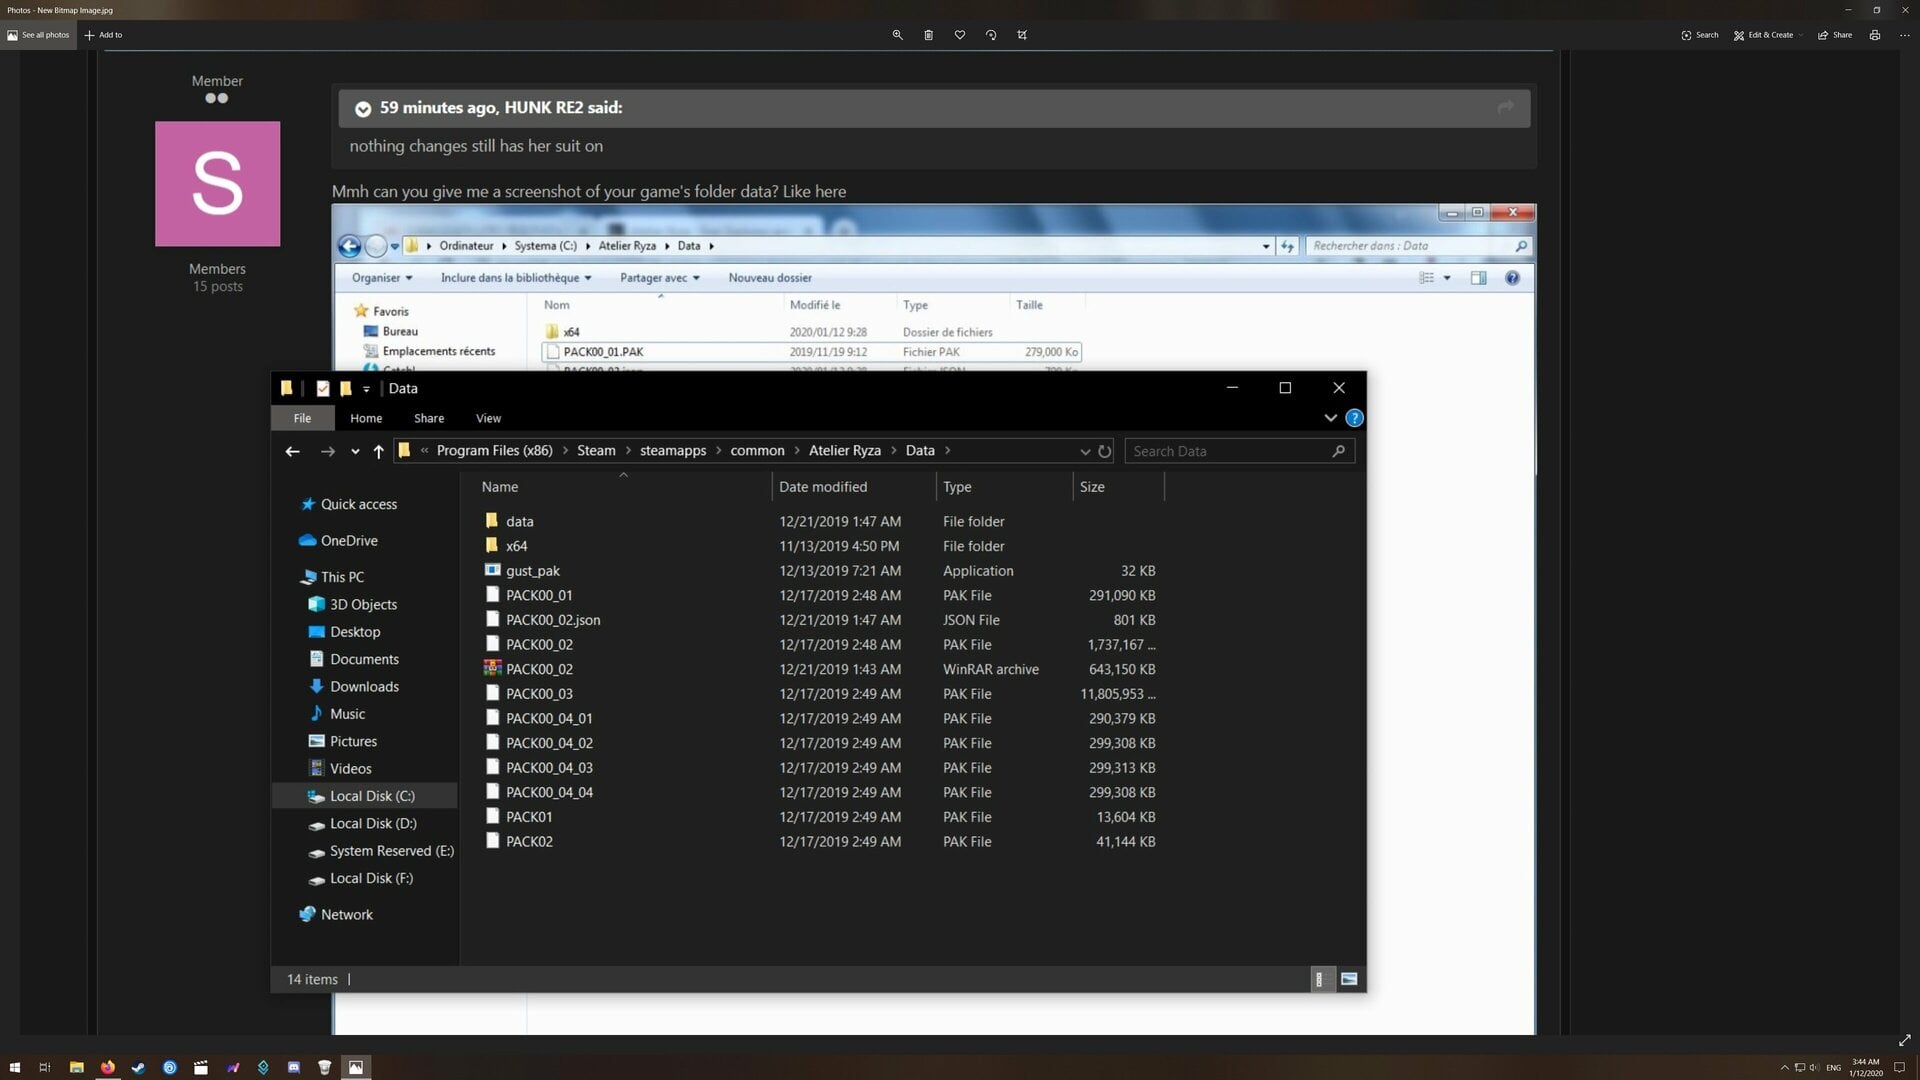Viewport: 1920px width, 1080px height.
Task: Click the Explorer forward arrow
Action: click(x=327, y=451)
